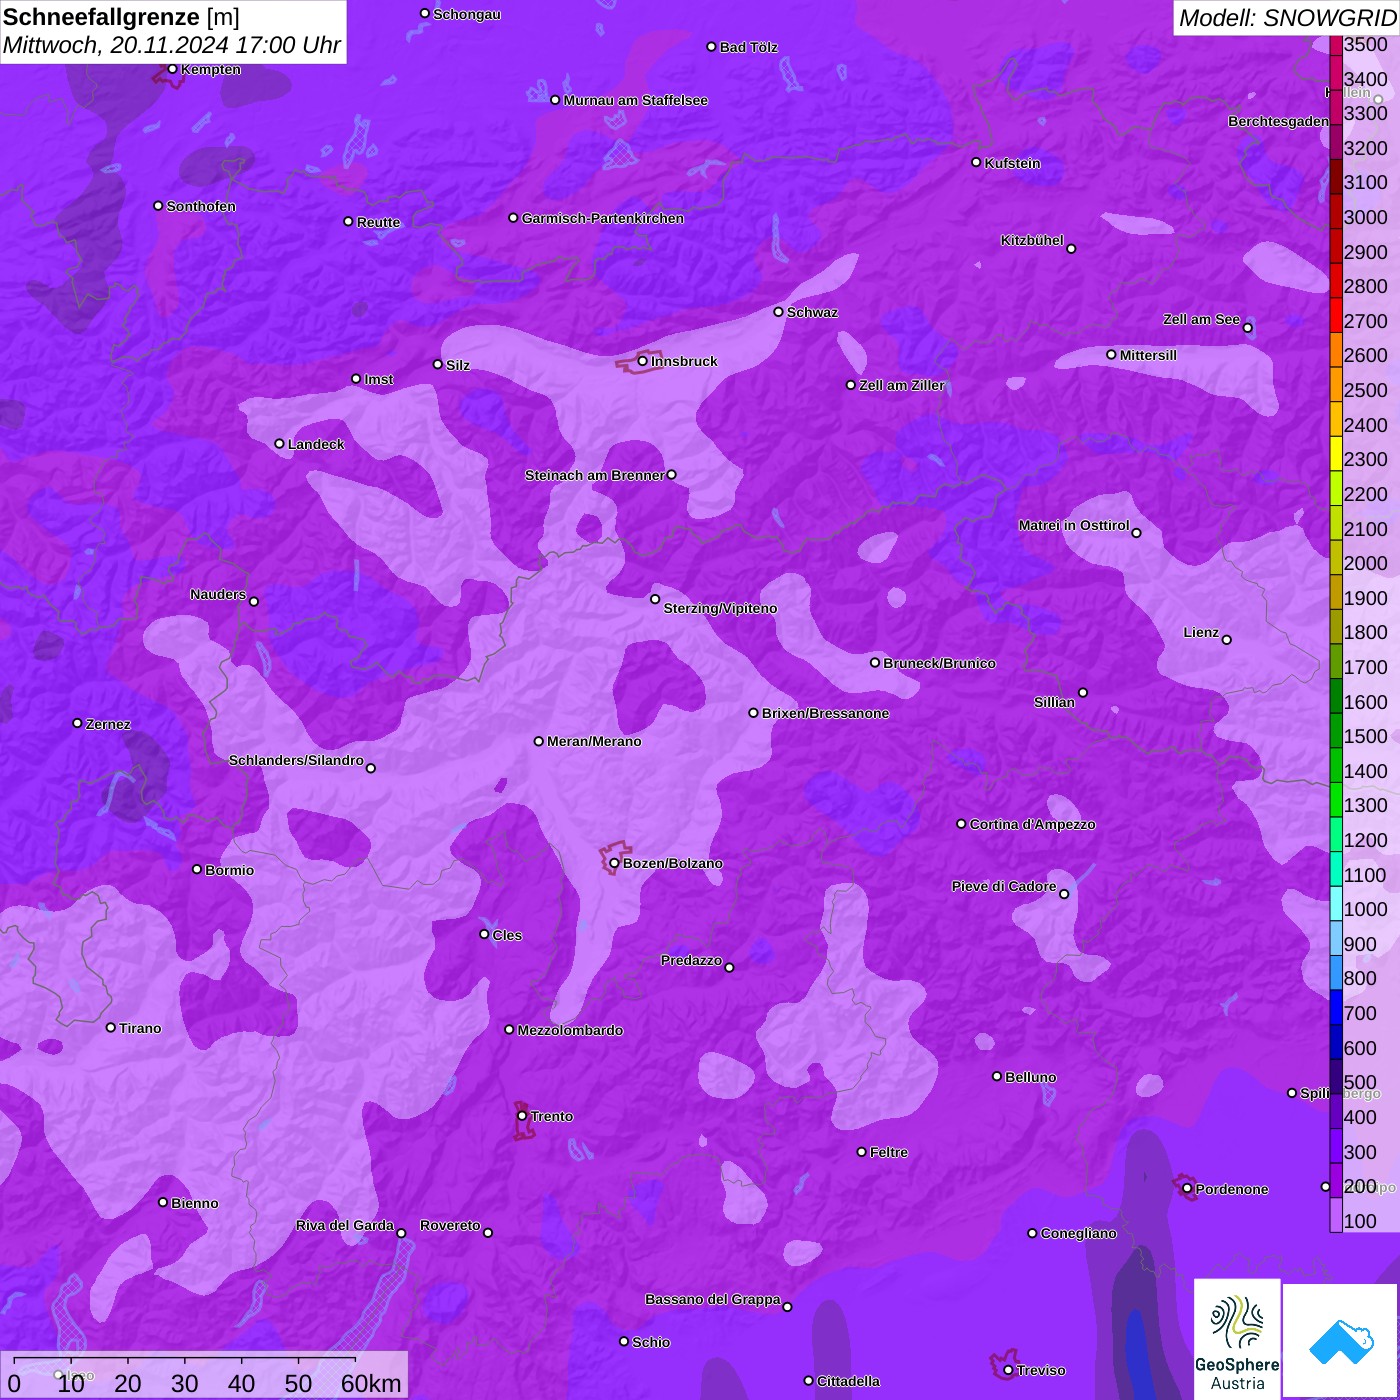Click the Bozen/Bolzano label
Screen dimensions: 1400x1400
pyautogui.click(x=673, y=863)
